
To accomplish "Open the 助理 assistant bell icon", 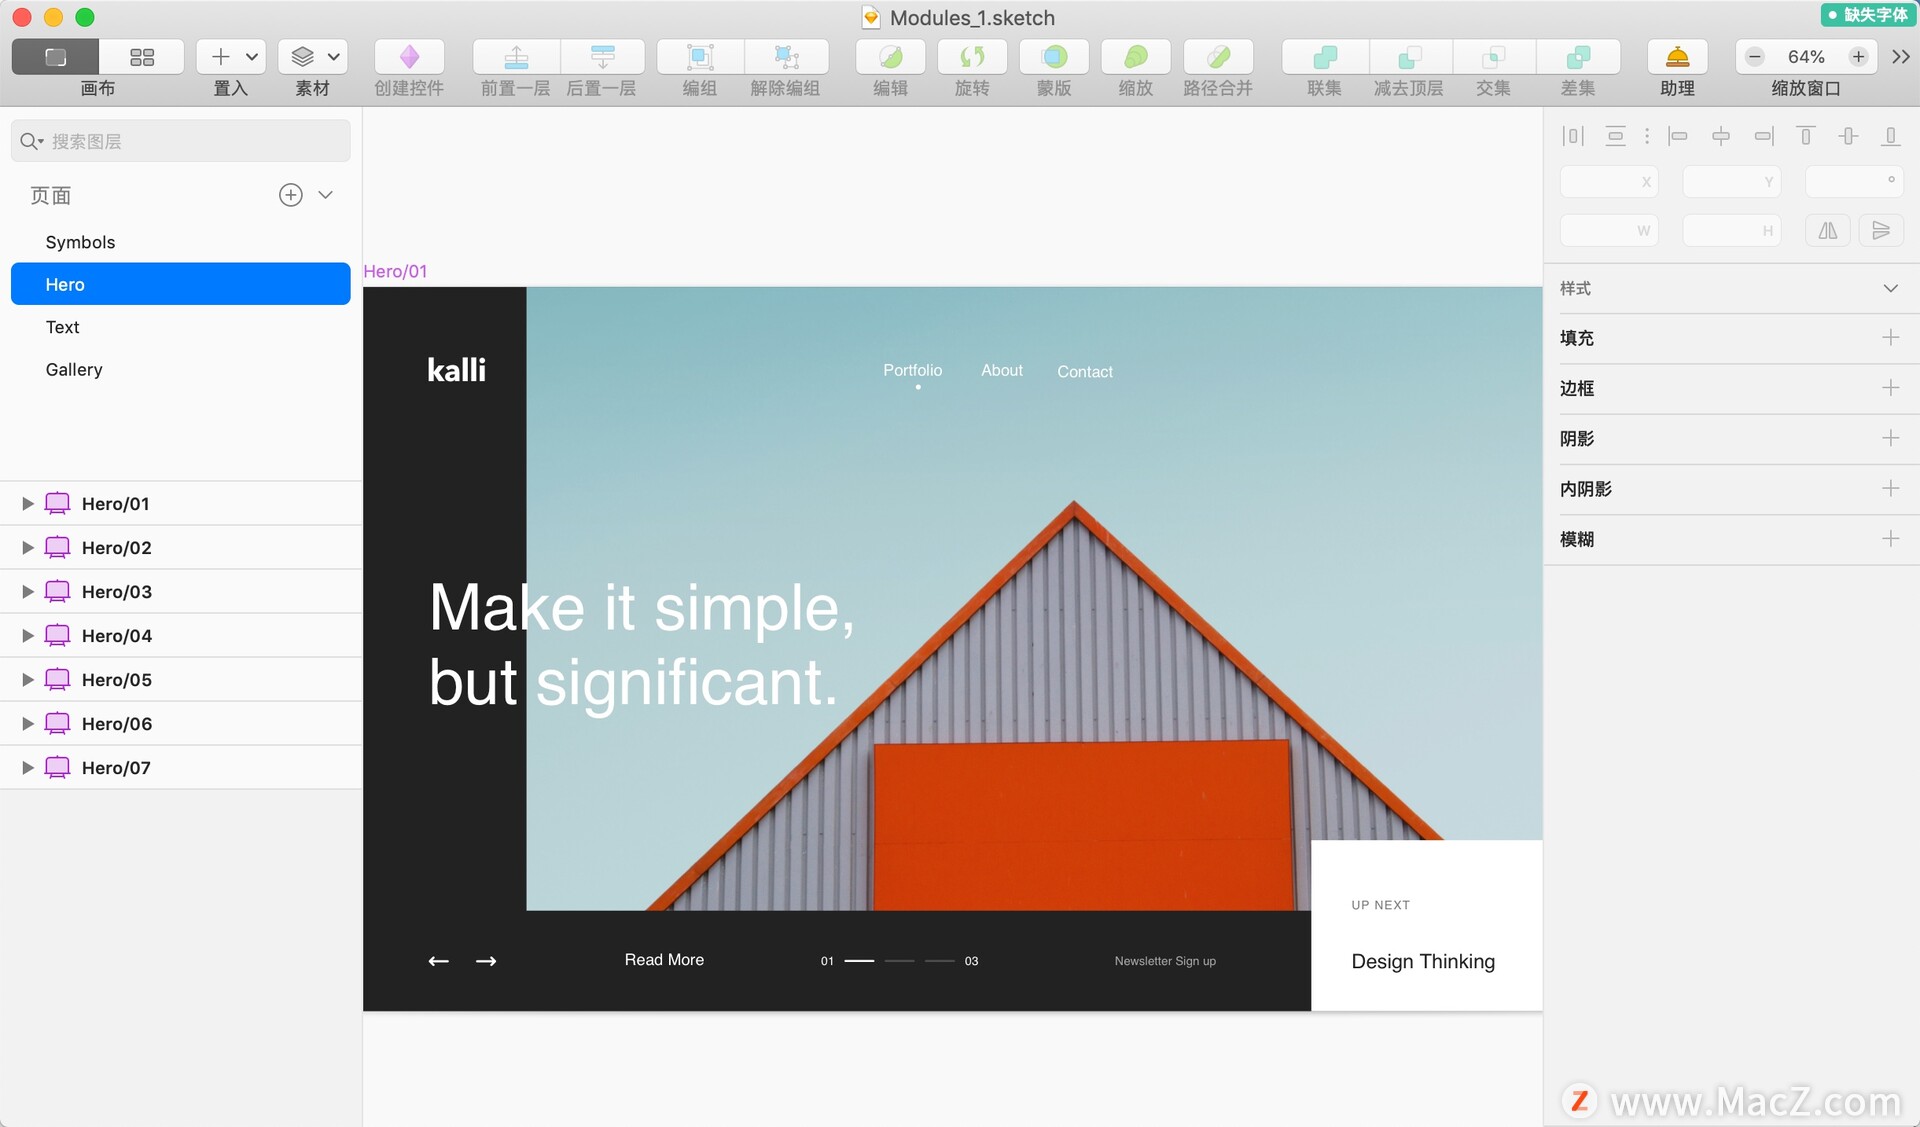I will pyautogui.click(x=1677, y=57).
